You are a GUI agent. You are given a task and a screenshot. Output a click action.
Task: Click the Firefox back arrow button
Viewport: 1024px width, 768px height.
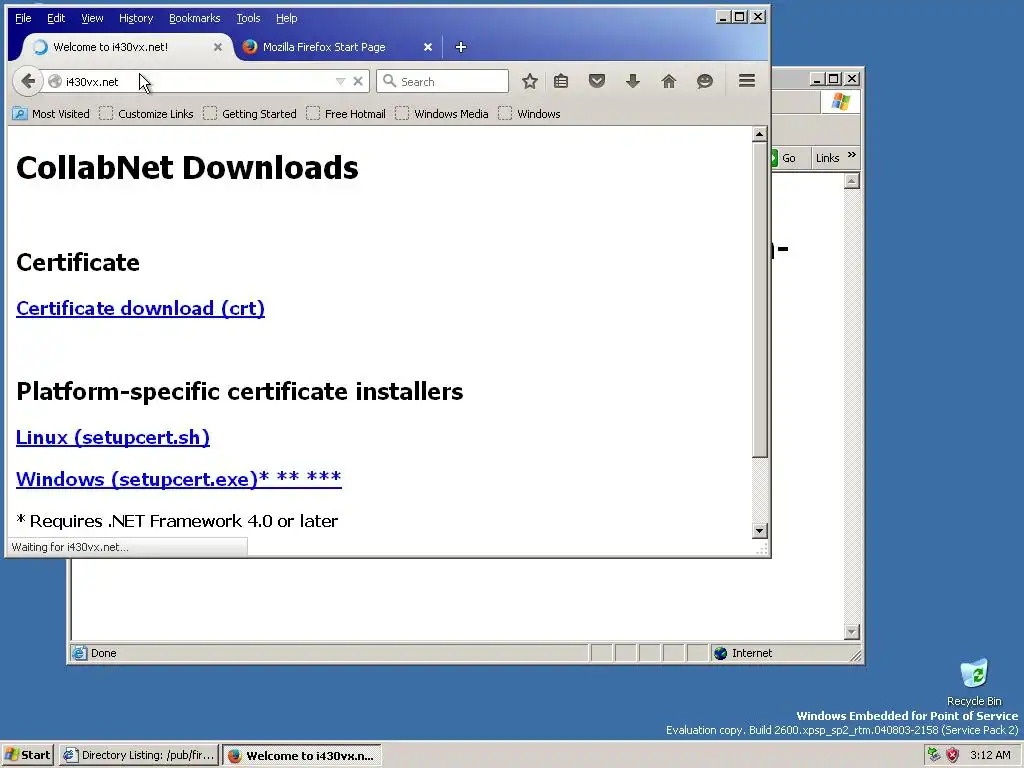coord(27,81)
